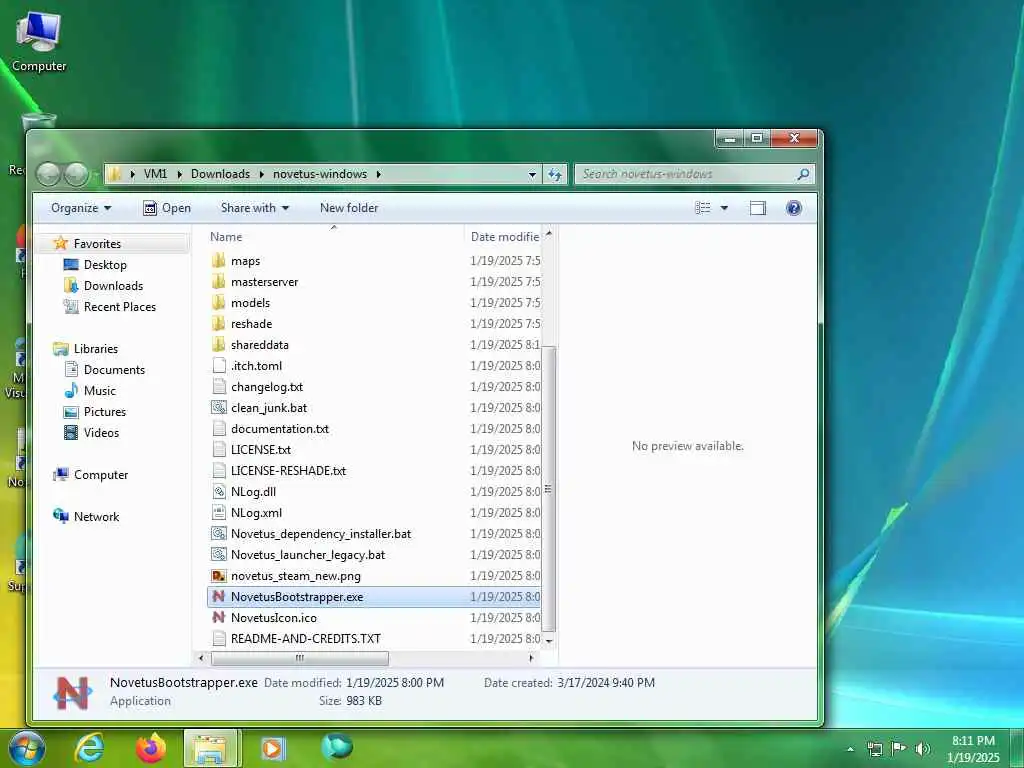The height and width of the screenshot is (768, 1024).
Task: Open volume control in system tray
Action: tap(922, 748)
